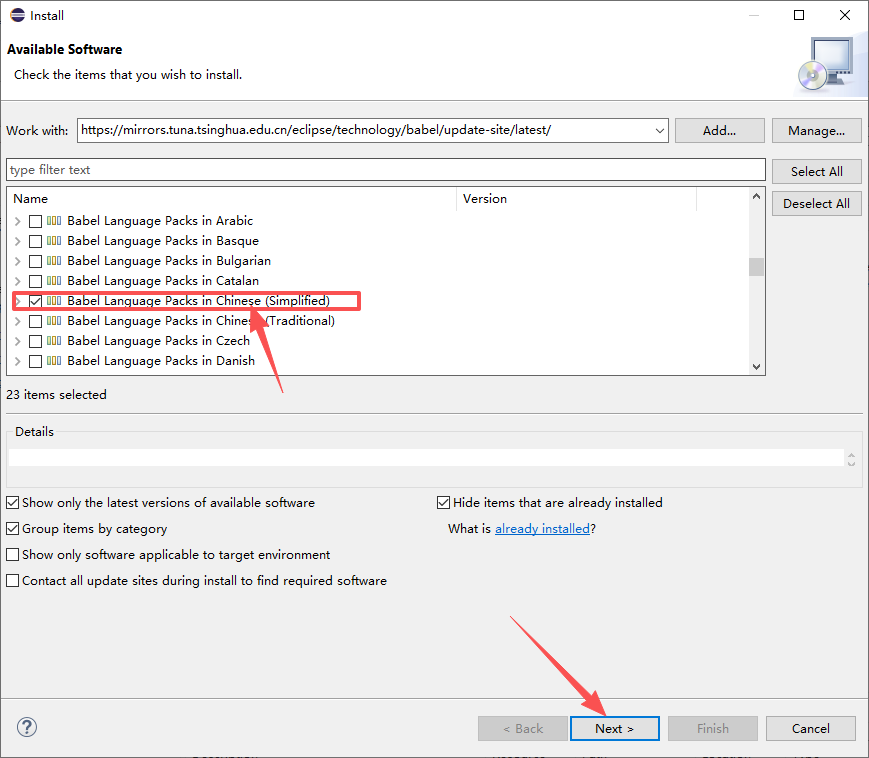Toggle Hide items that are already installed

click(x=443, y=503)
